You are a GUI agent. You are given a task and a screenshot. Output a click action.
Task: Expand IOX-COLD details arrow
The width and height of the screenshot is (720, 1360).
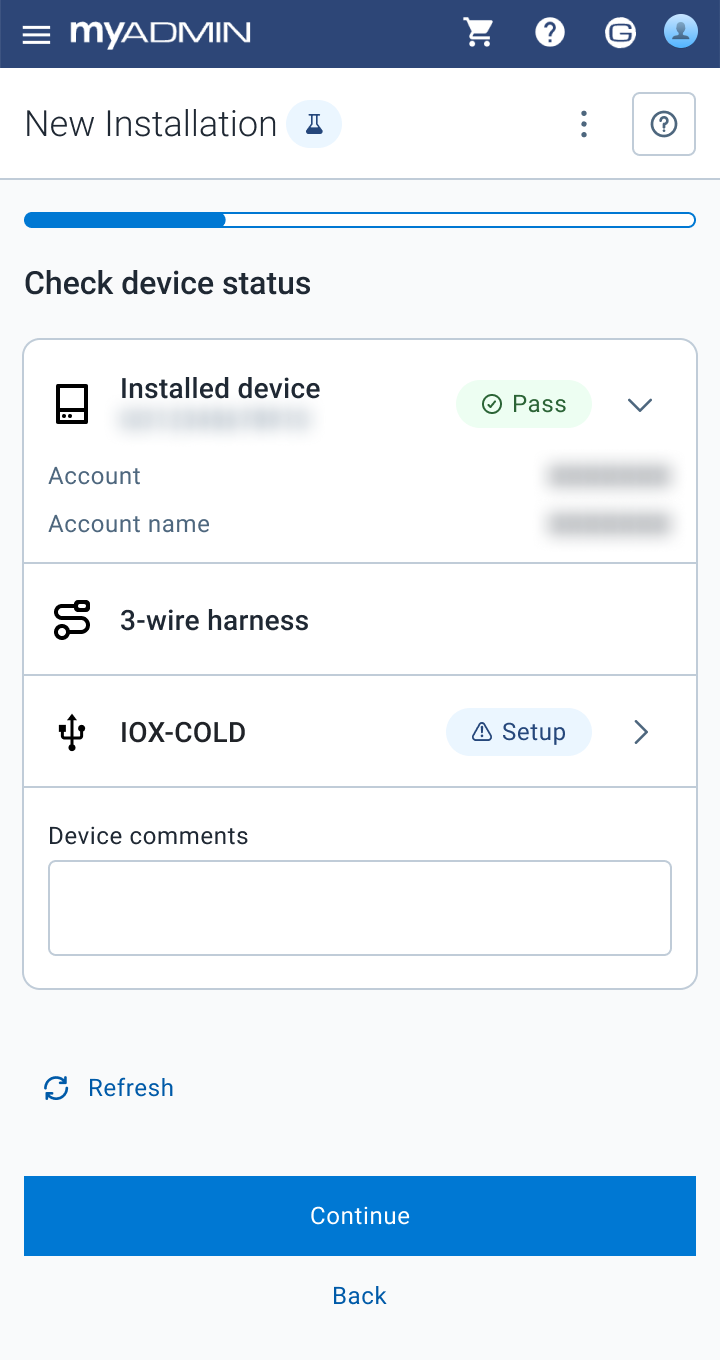tap(641, 732)
